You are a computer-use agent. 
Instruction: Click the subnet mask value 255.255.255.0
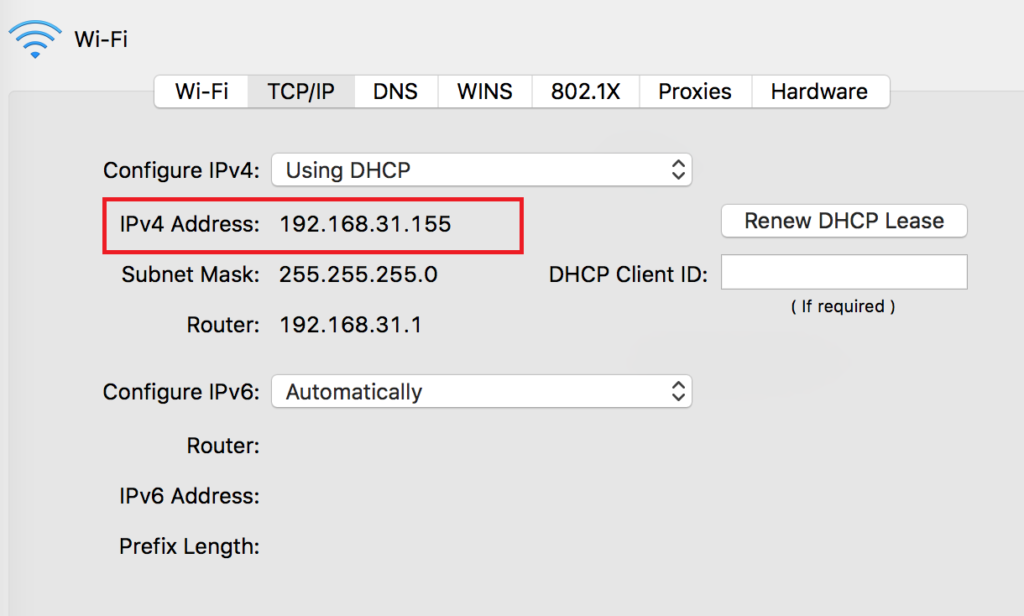click(358, 274)
